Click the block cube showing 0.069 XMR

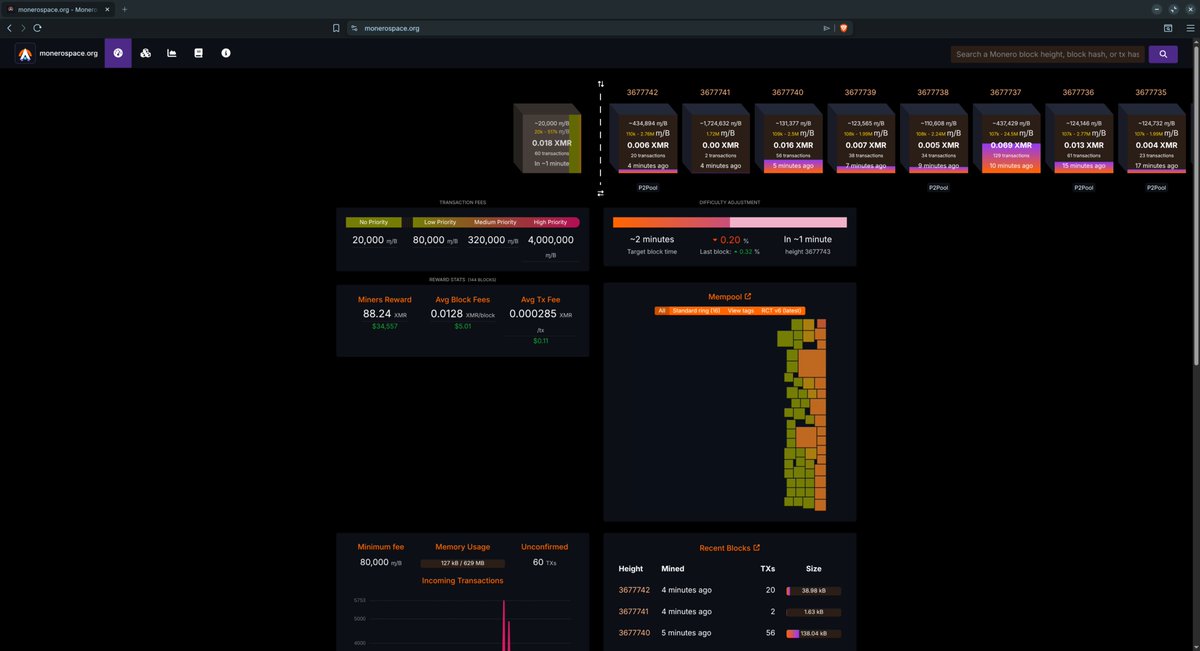(x=1005, y=139)
